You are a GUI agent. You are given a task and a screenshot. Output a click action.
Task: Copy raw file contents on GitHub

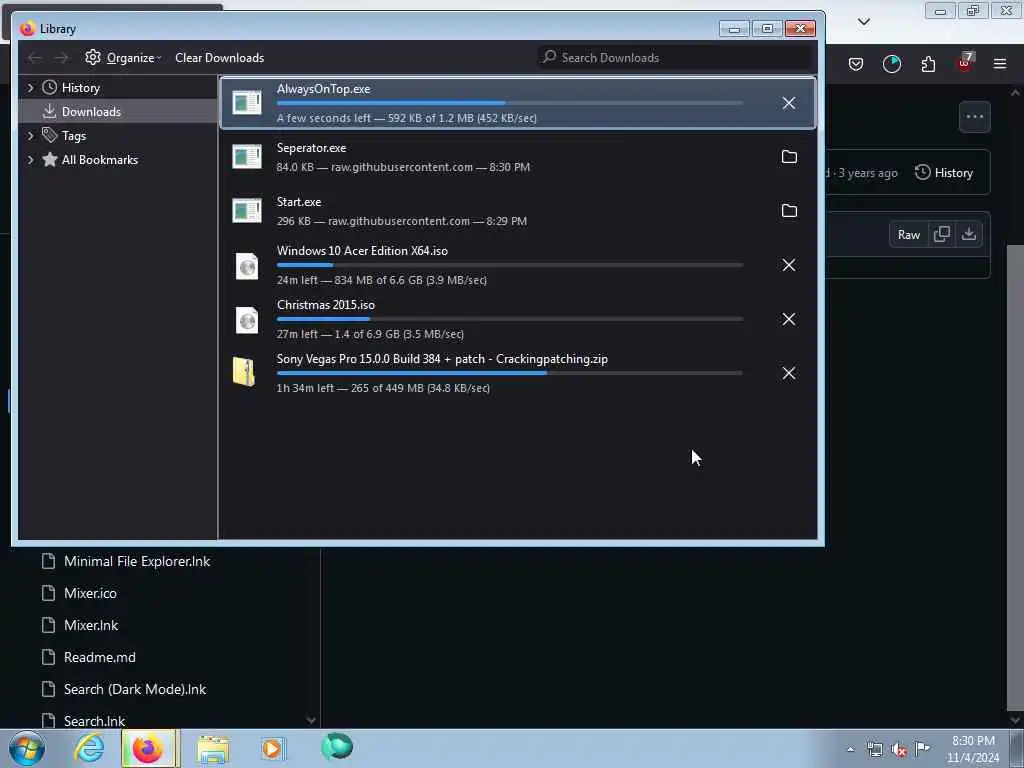pos(942,234)
